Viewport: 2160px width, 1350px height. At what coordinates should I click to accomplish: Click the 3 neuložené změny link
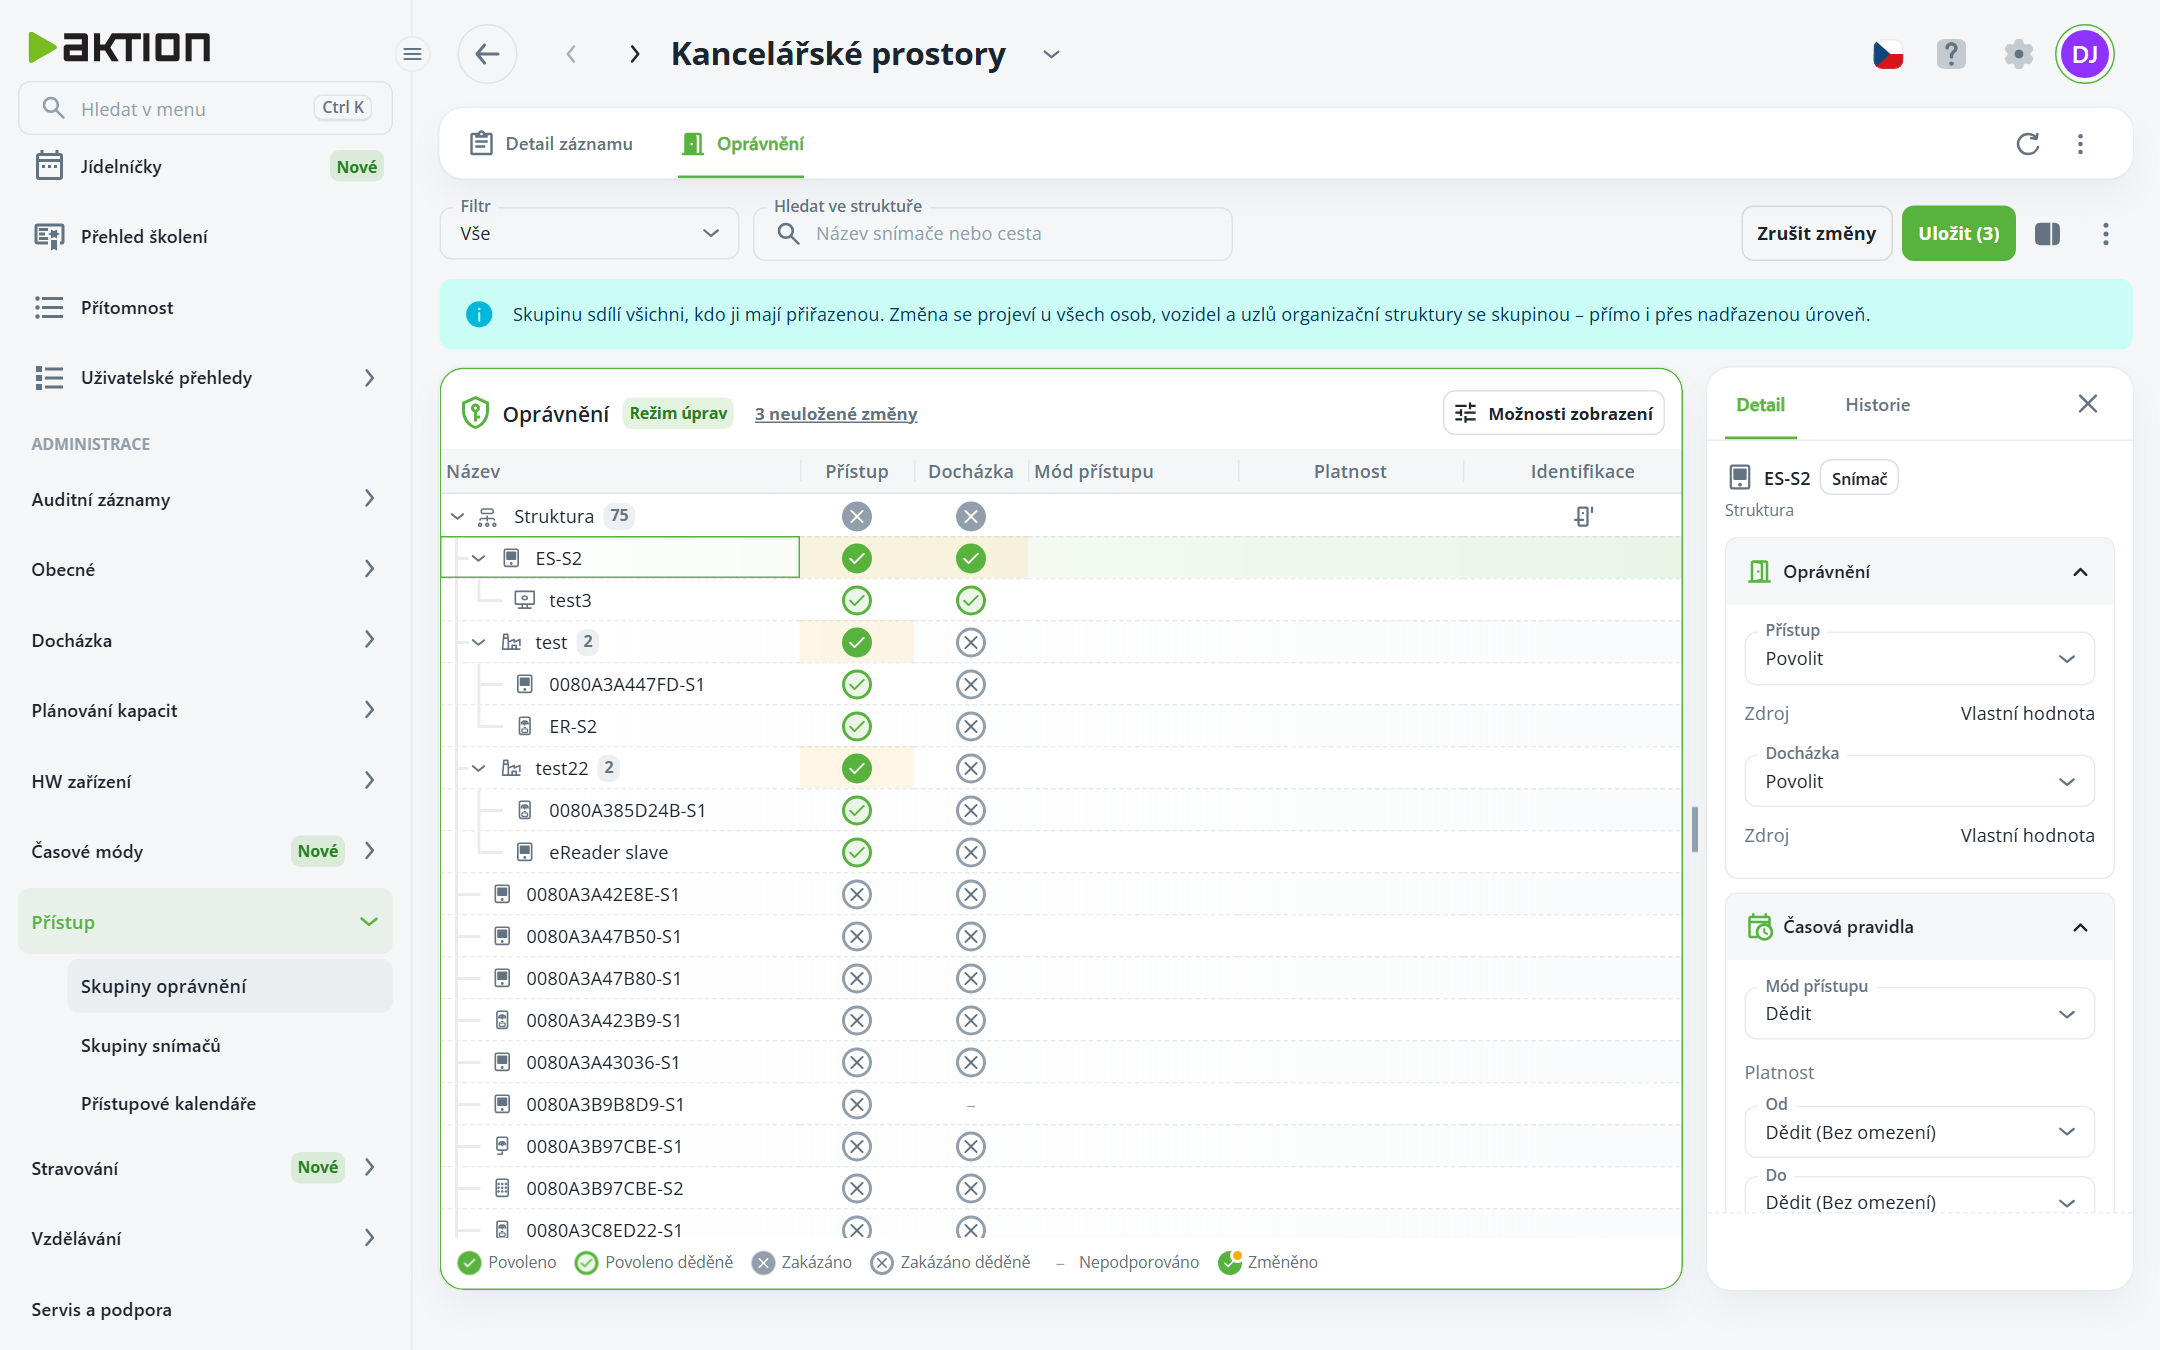[x=836, y=414]
